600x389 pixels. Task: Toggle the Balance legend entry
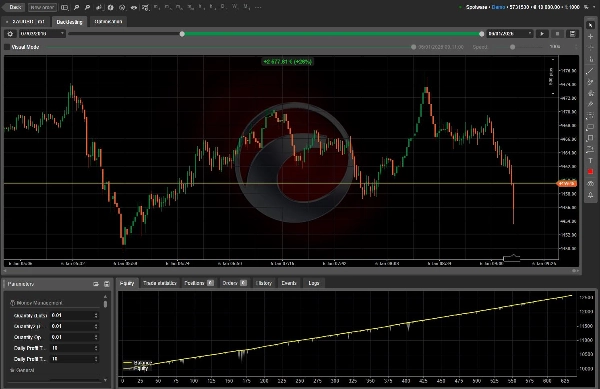pyautogui.click(x=138, y=362)
